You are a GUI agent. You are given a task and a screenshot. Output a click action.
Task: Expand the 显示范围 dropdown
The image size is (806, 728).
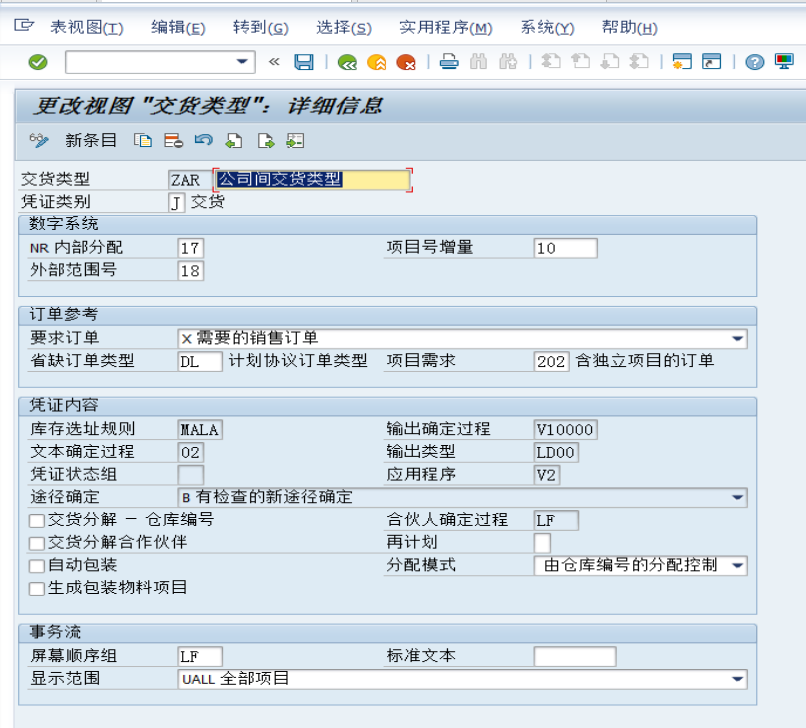pos(738,679)
